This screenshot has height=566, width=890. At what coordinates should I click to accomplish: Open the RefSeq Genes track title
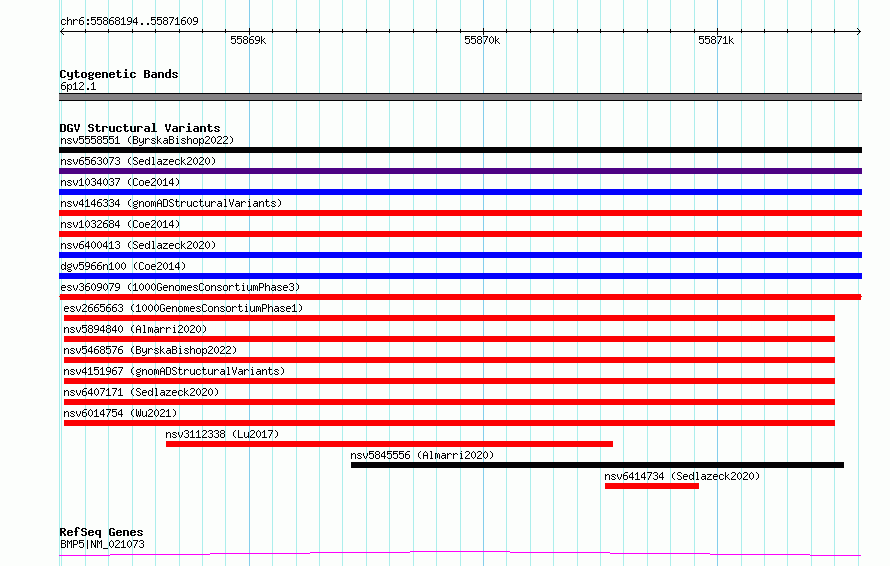[102, 532]
